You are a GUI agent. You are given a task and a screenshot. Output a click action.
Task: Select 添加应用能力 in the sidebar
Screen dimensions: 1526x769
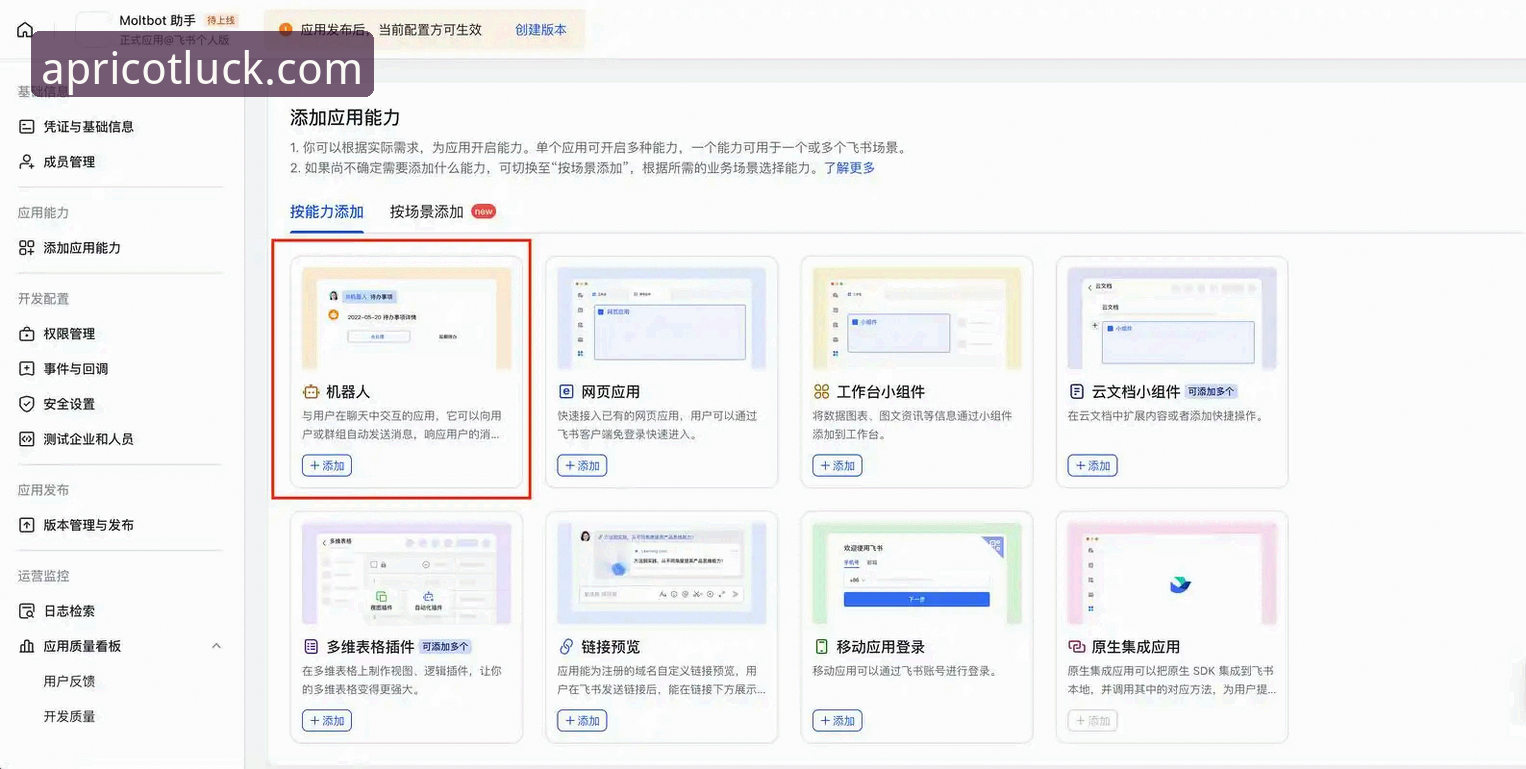[x=82, y=248]
